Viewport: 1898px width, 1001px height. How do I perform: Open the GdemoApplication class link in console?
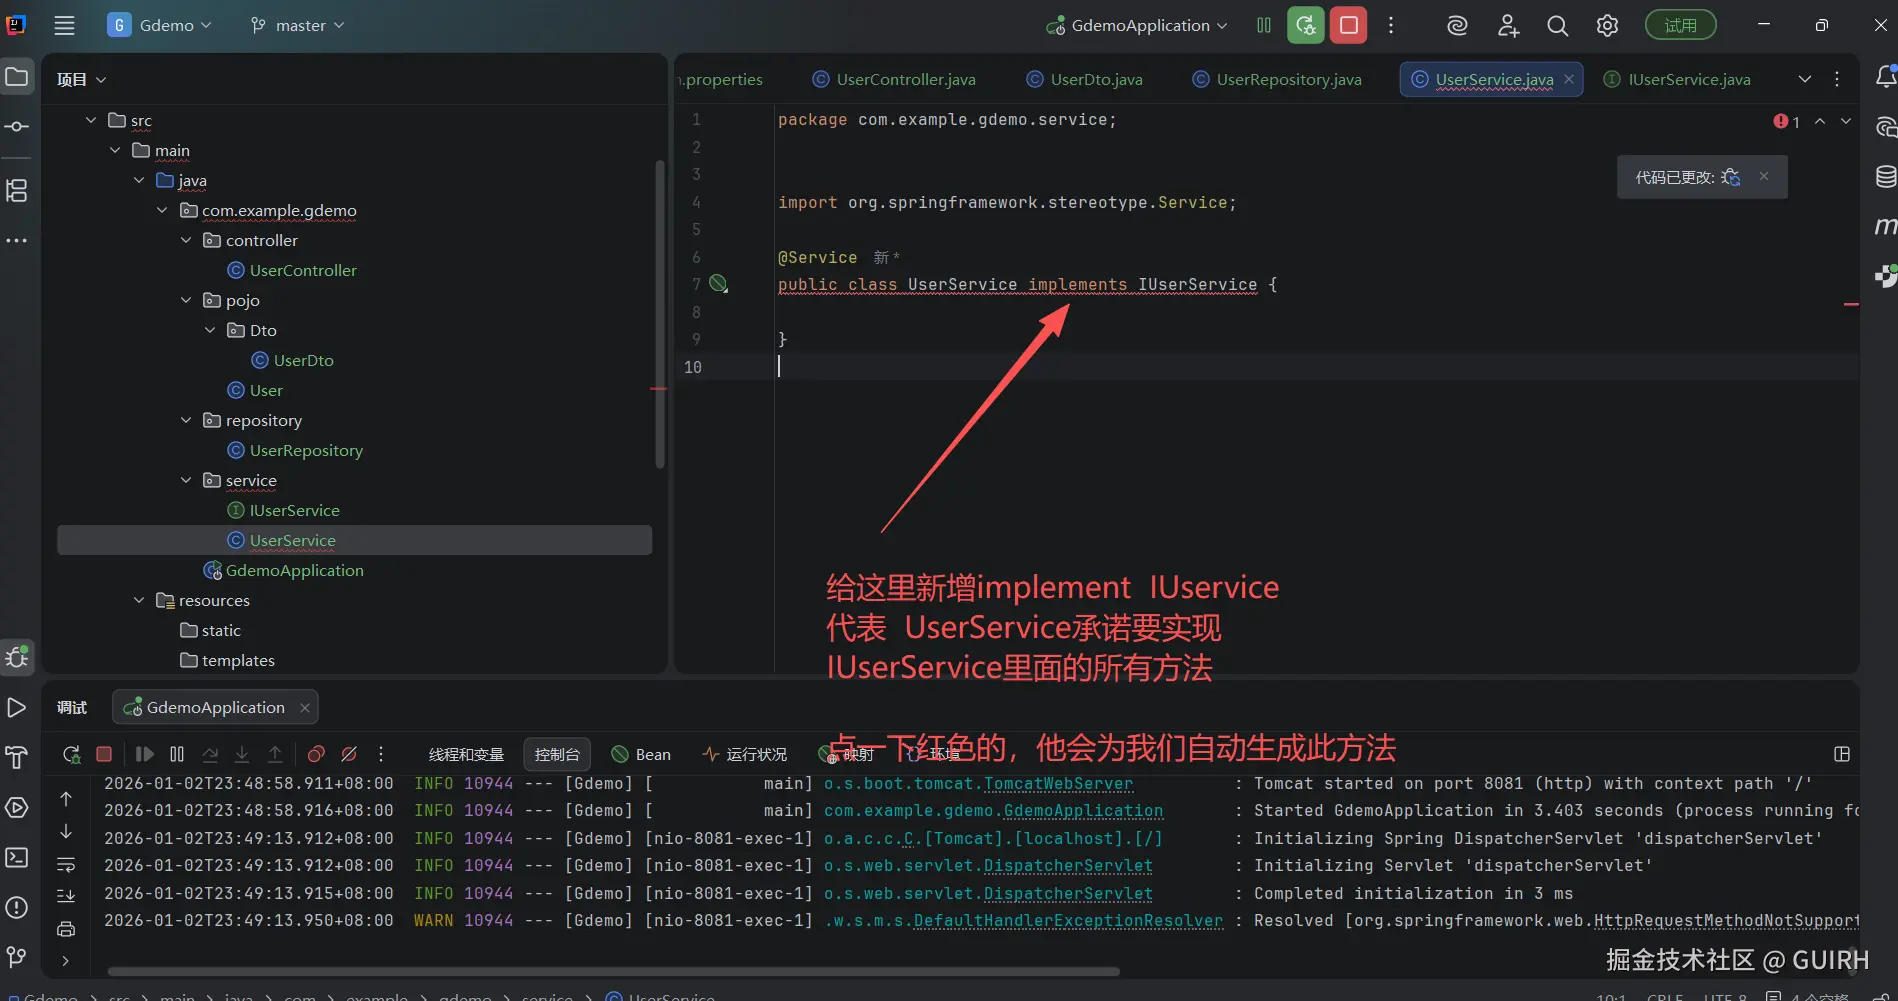[x=1084, y=810]
